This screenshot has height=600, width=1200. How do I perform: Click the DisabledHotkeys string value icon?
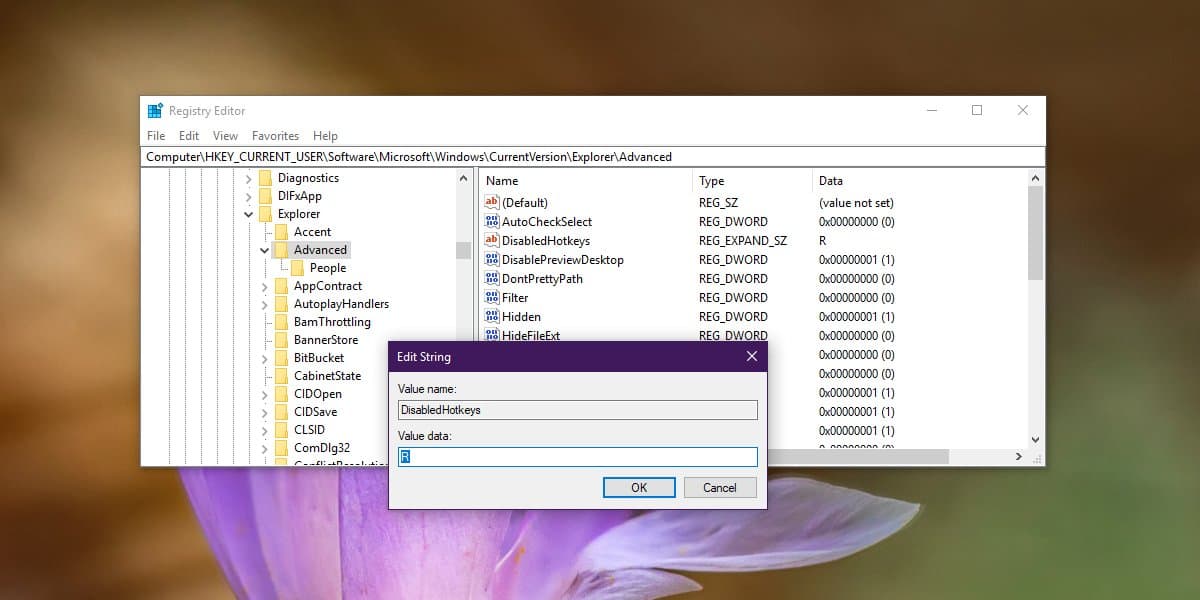tap(491, 241)
